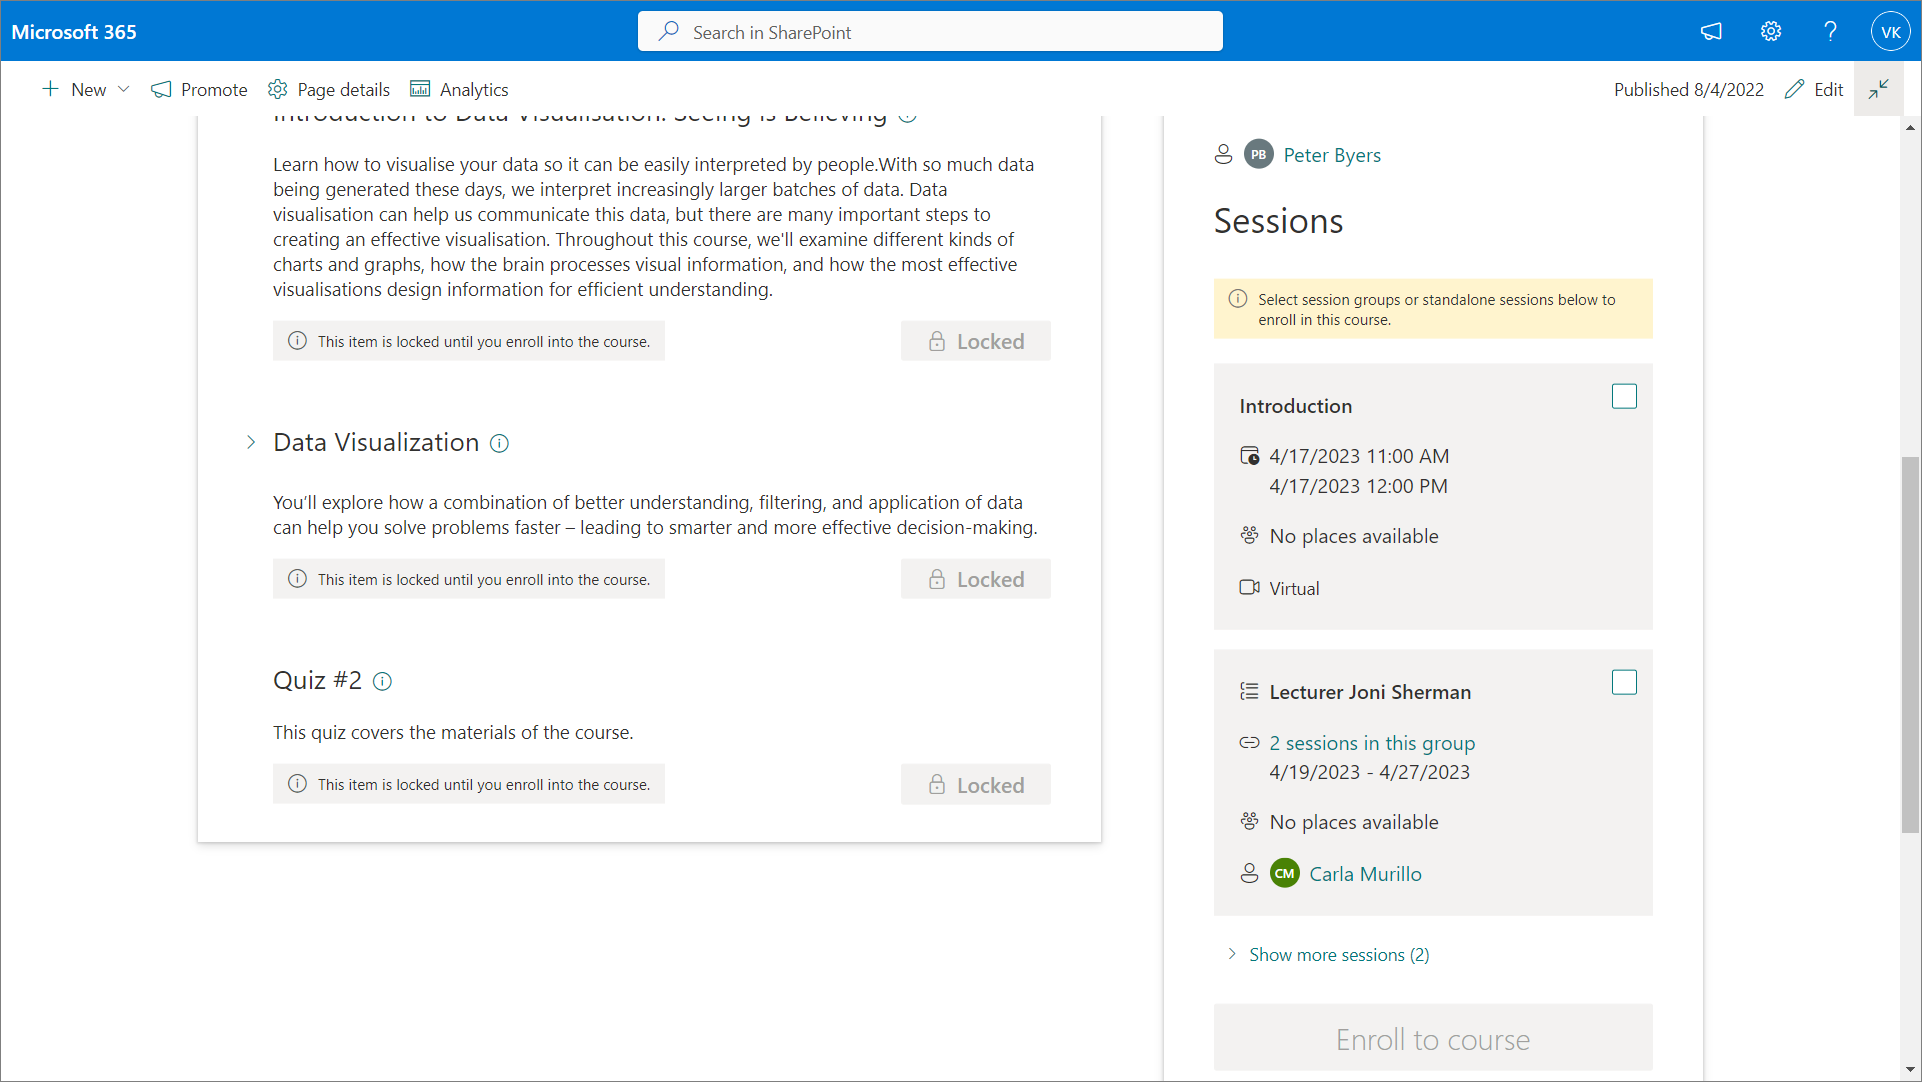Viewport: 1922px width, 1082px height.
Task: Open Page details in command bar
Action: [x=329, y=89]
